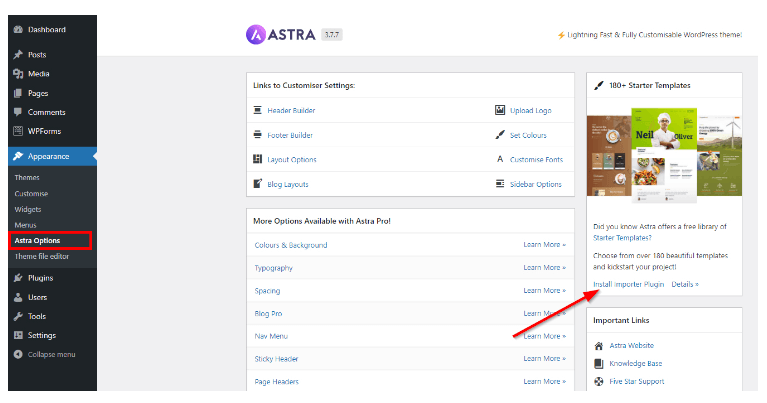Viewport: 767px width, 403px height.
Task: Click the Starter Templates? text link
Action: point(622,238)
